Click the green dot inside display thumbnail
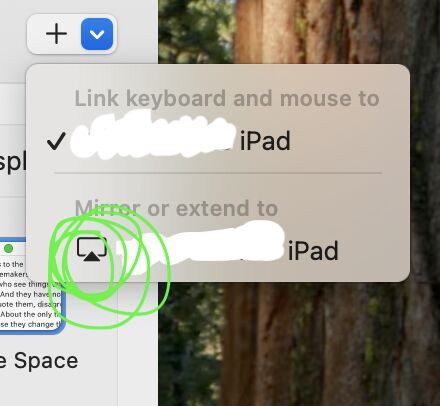The width and height of the screenshot is (440, 406). coord(9,248)
